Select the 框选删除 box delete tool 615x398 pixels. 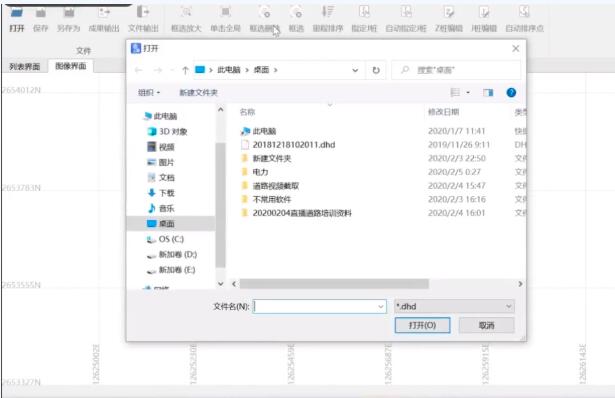click(265, 12)
